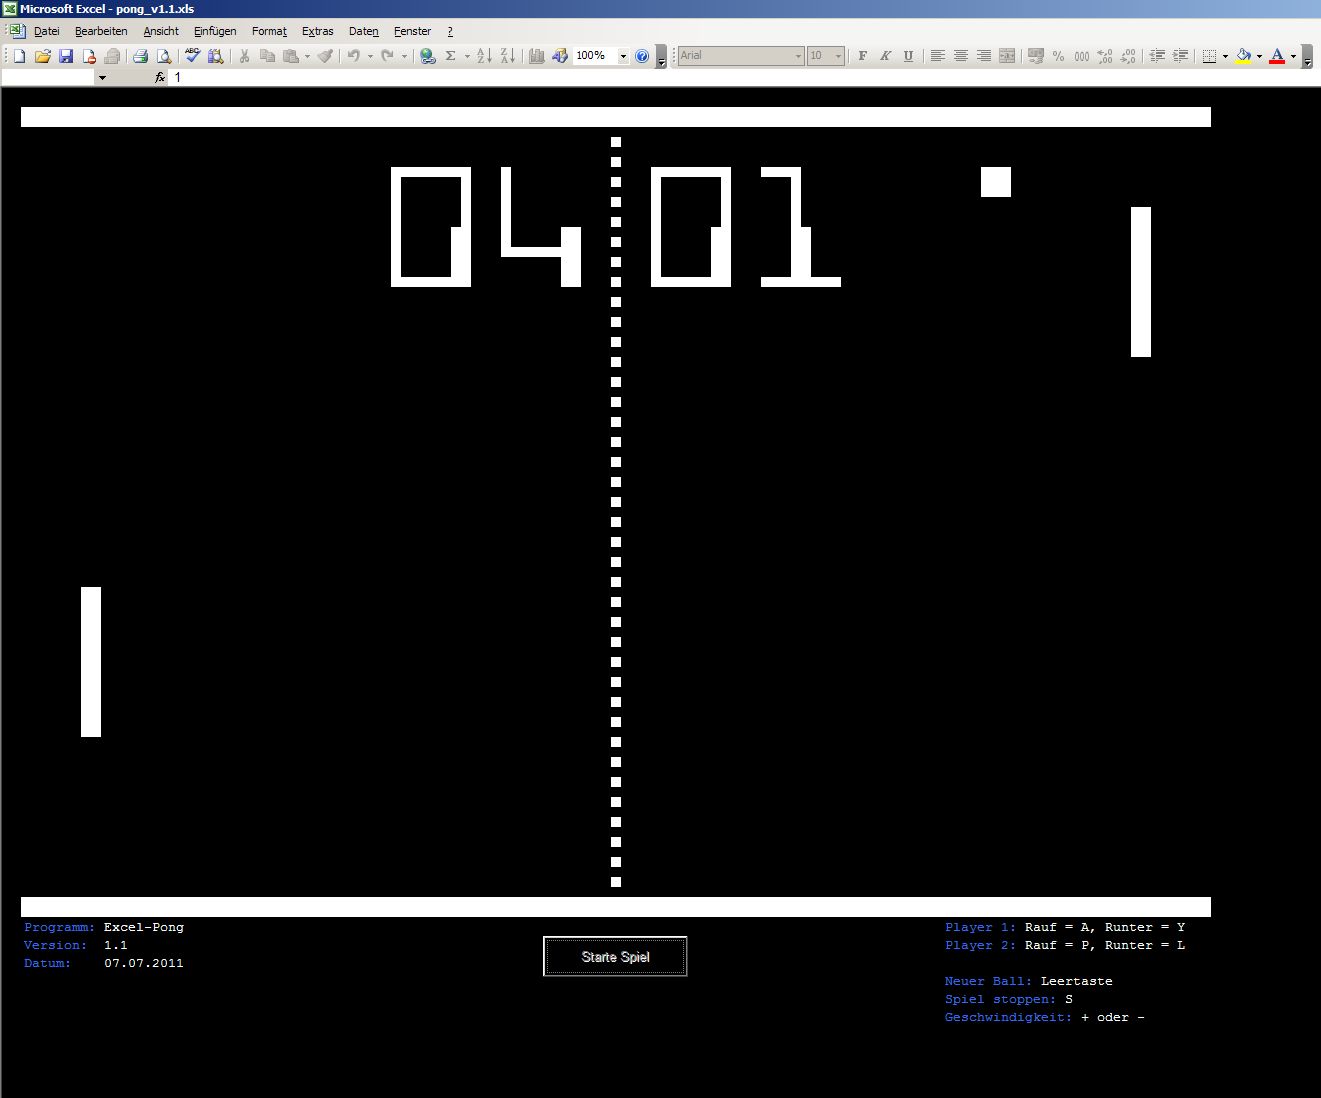Click the Print icon
This screenshot has height=1098, width=1321.
[x=140, y=56]
